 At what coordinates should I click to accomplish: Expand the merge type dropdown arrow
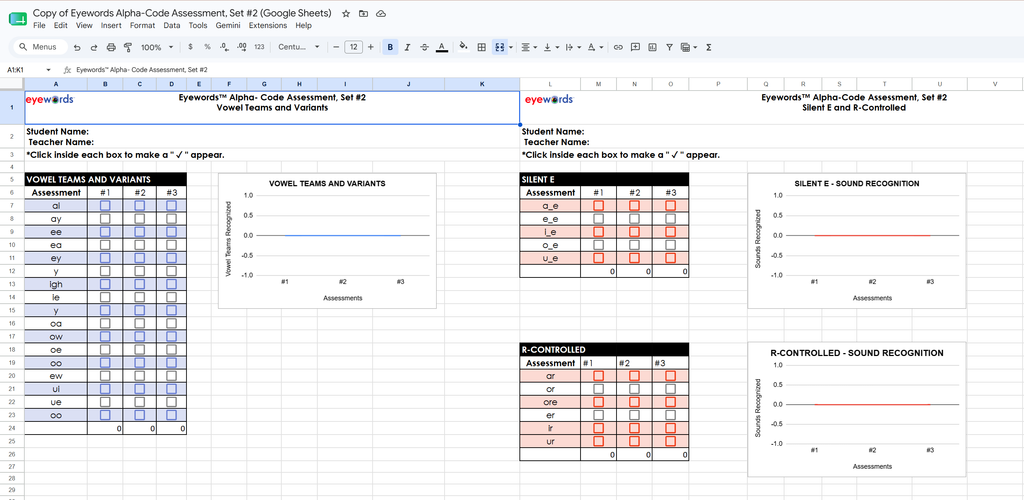[511, 47]
